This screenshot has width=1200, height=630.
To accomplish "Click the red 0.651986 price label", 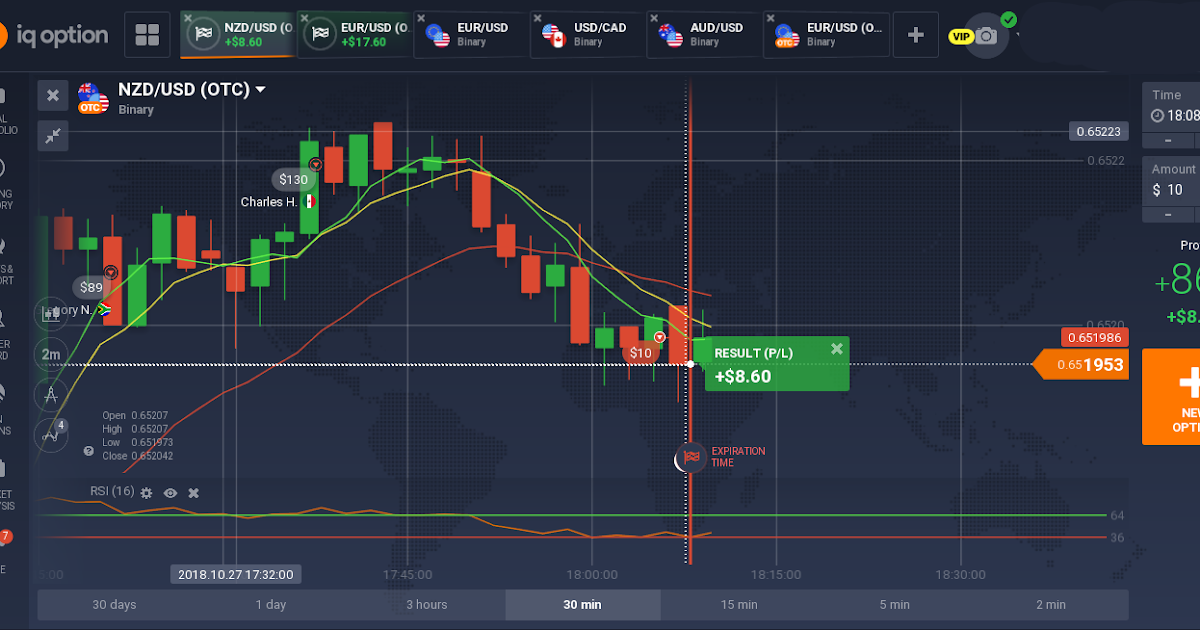I will (1097, 337).
